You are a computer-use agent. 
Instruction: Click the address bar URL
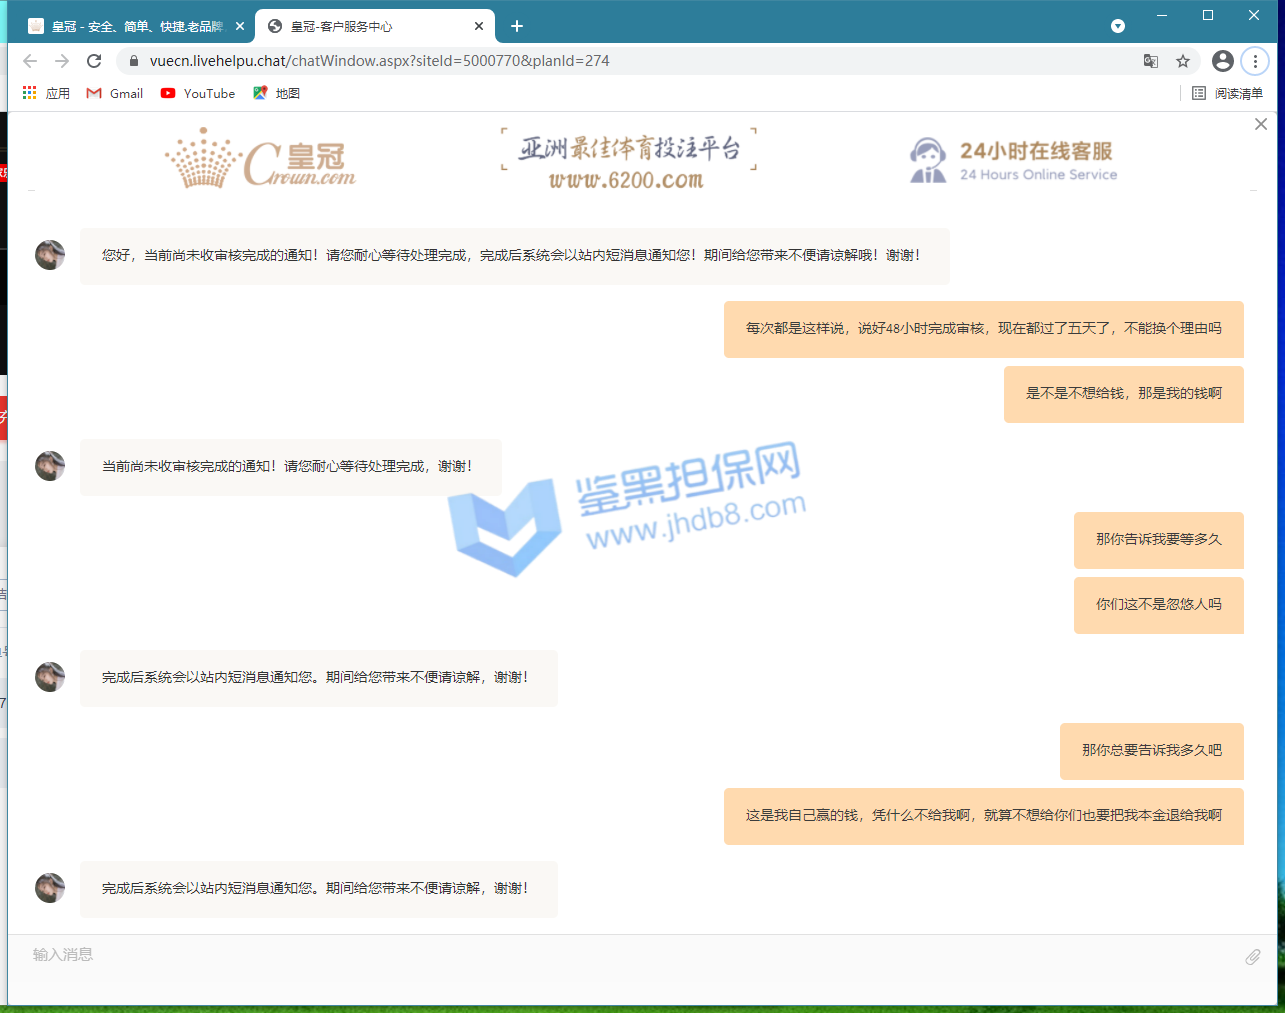pos(380,61)
